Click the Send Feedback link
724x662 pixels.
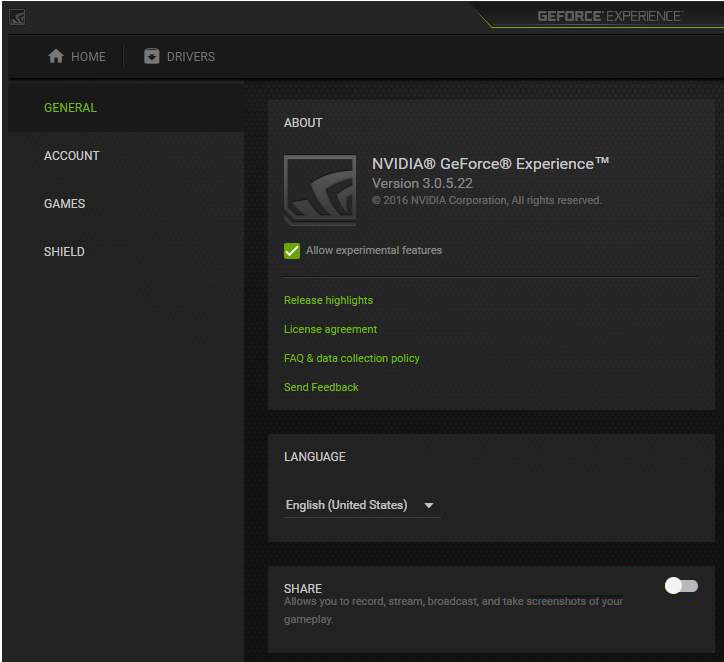point(321,387)
